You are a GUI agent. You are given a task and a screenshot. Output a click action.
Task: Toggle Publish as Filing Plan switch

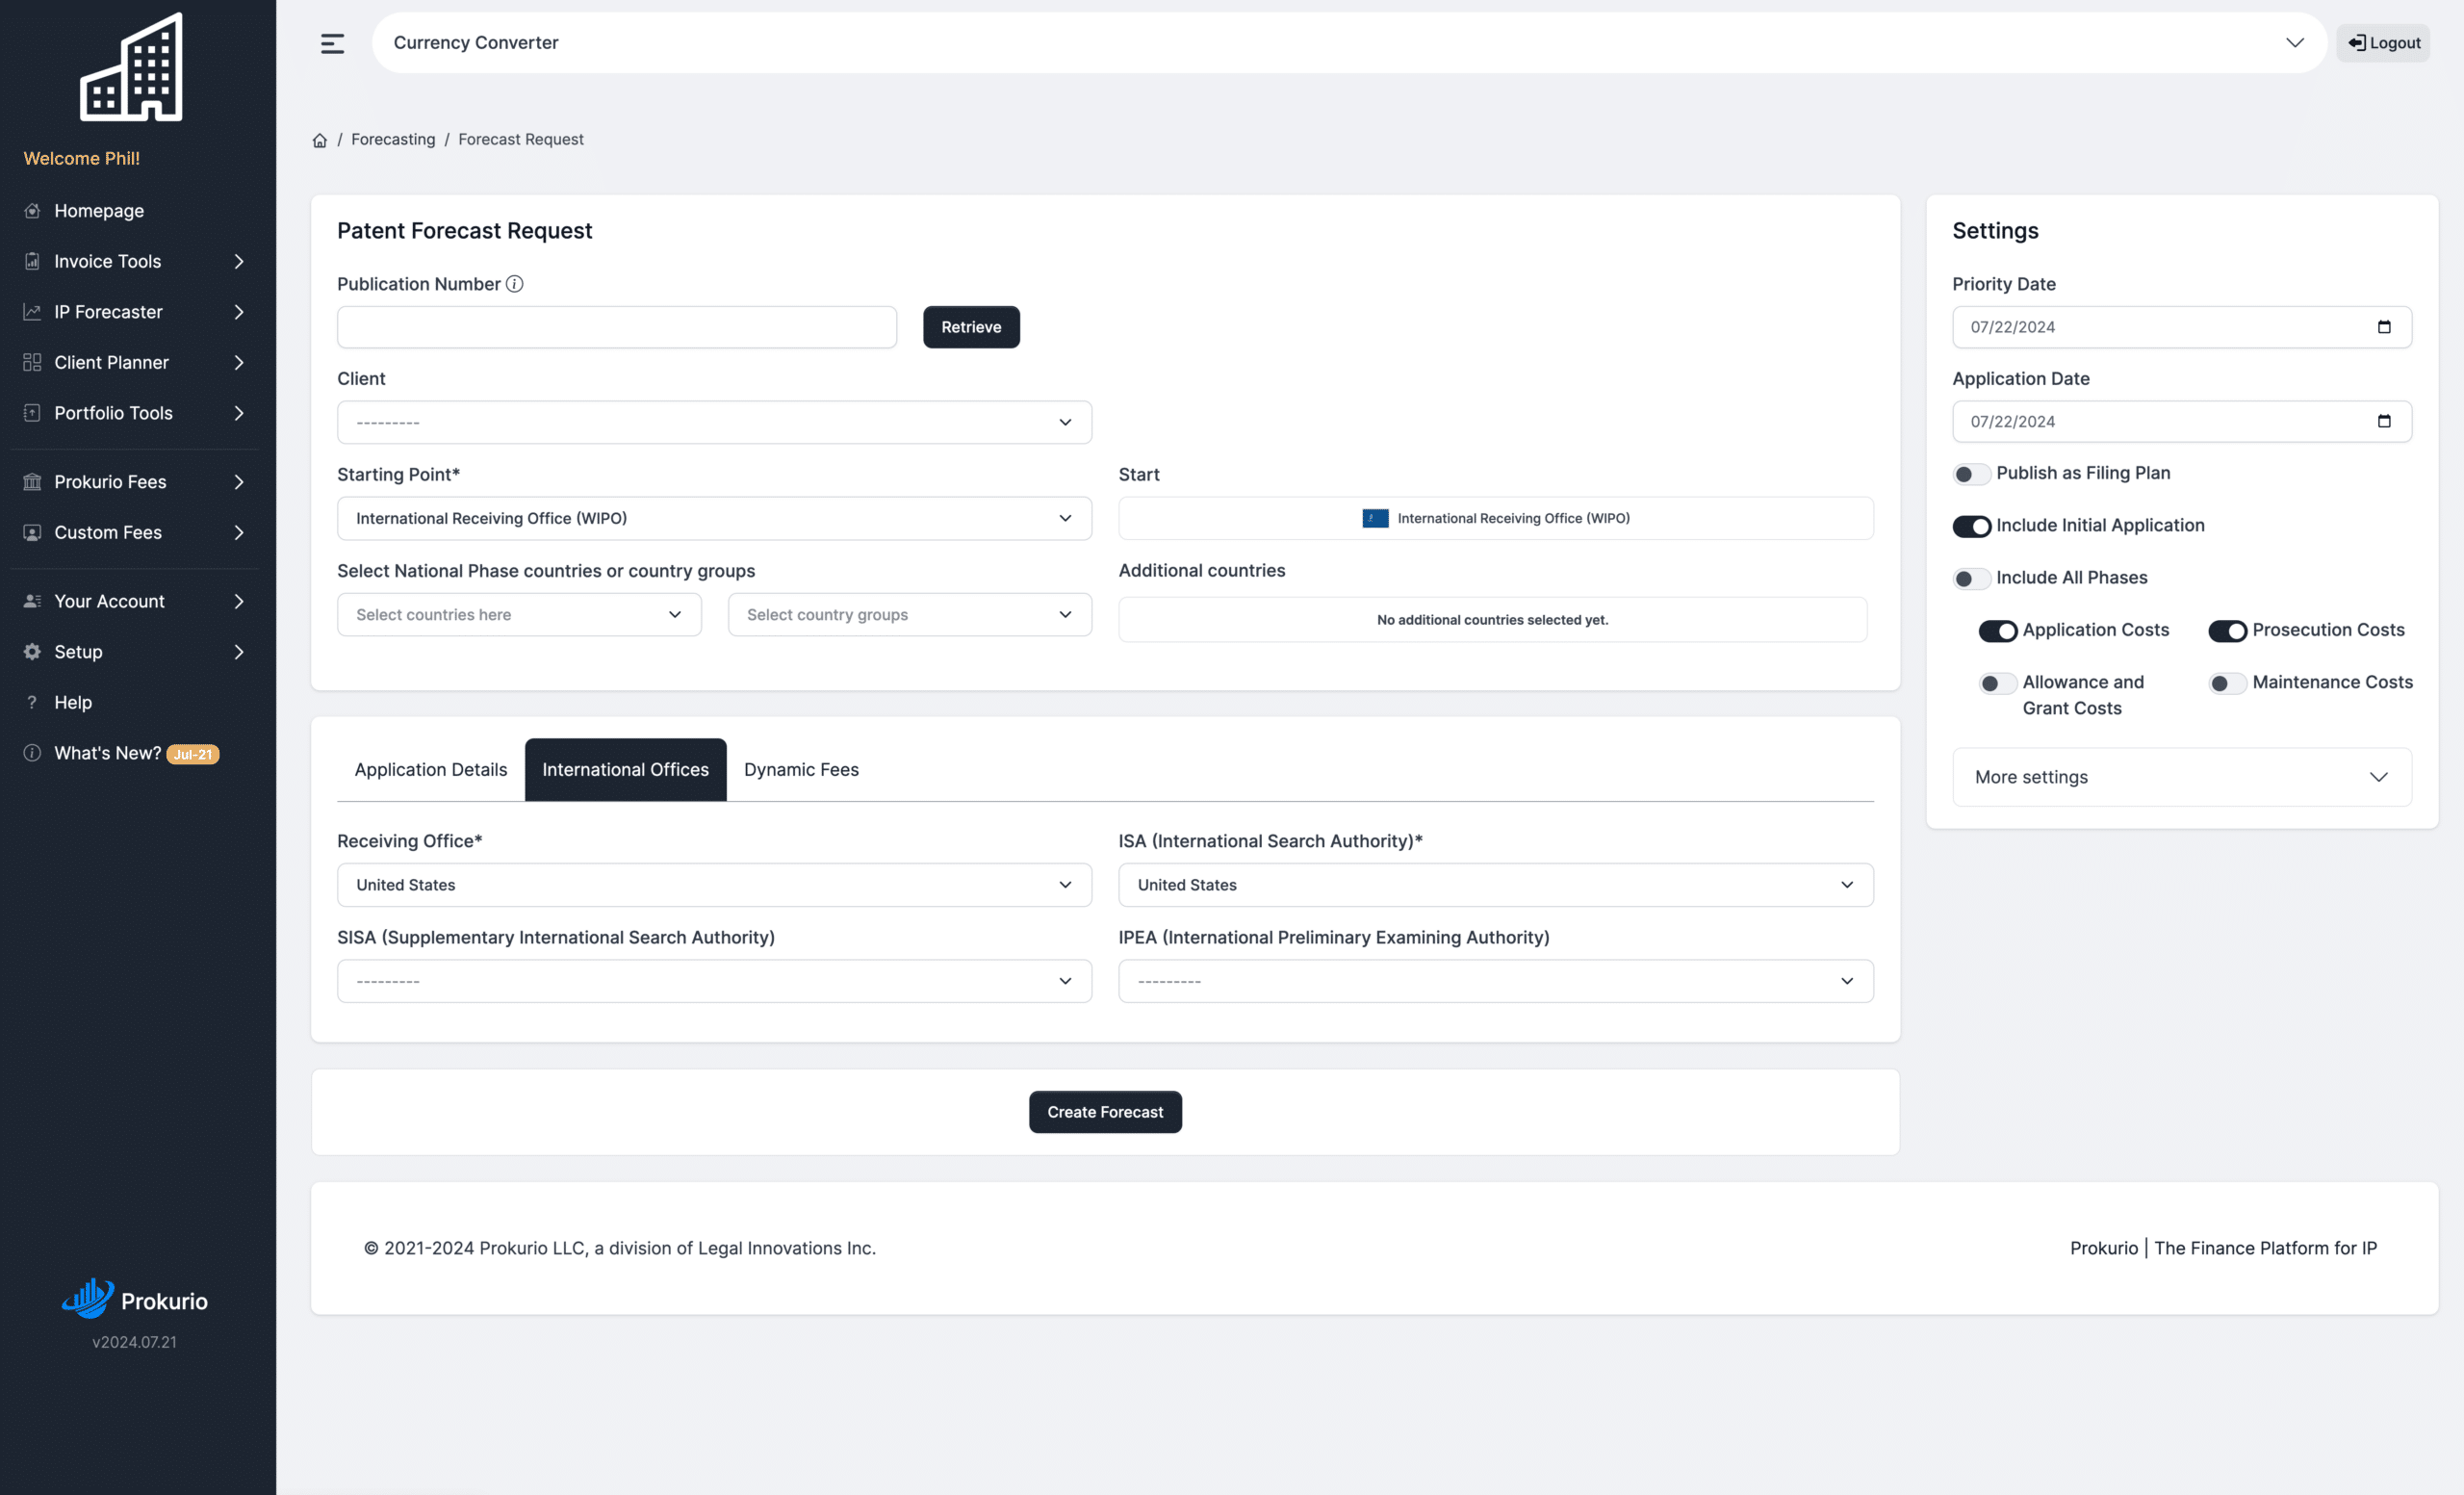point(1971,474)
